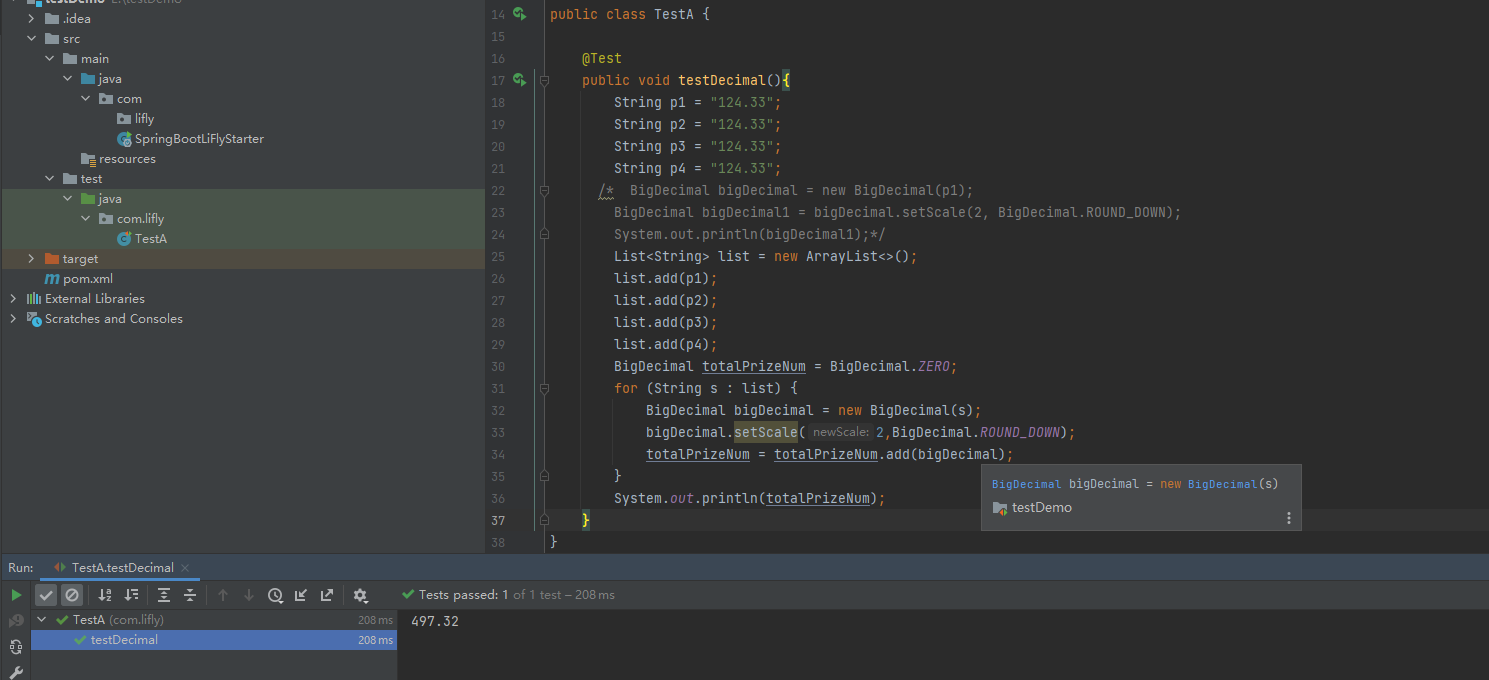The image size is (1489, 680).
Task: Click the SpringBootLiFlyStarter class icon
Action: [x=124, y=139]
